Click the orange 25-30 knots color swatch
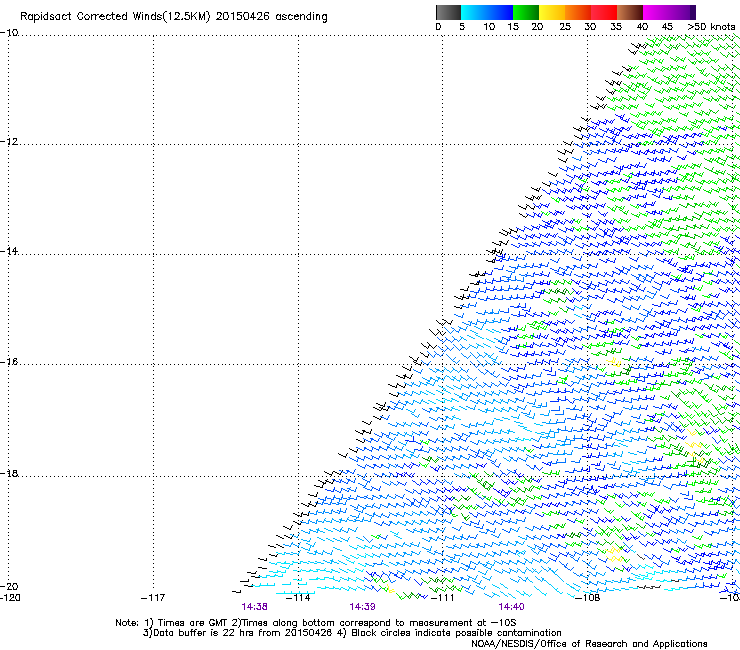 578,12
